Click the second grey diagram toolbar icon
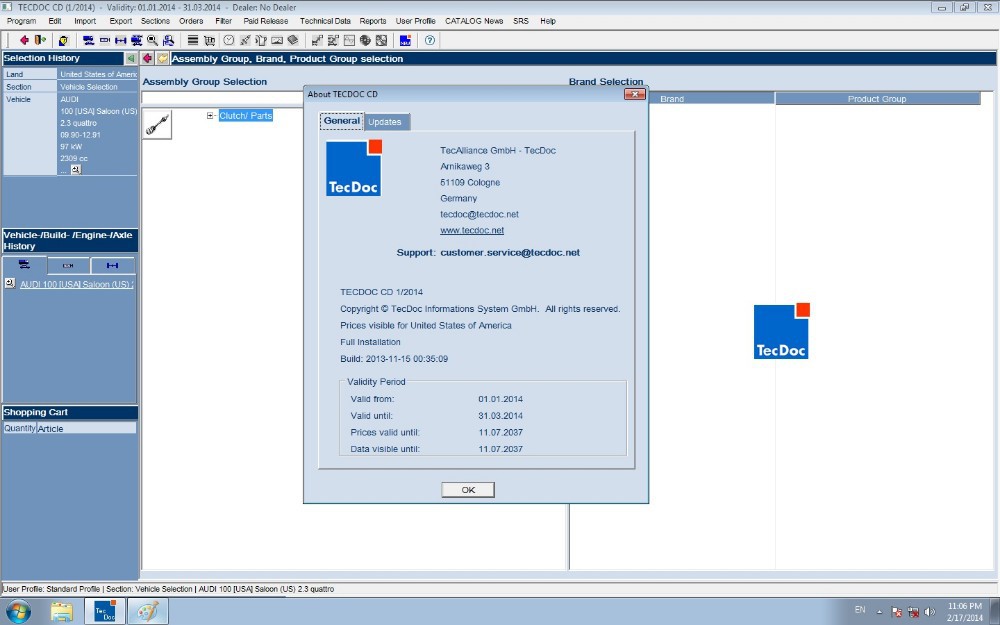Screen dimensions: 1000x625 pyautogui.click(x=333, y=40)
